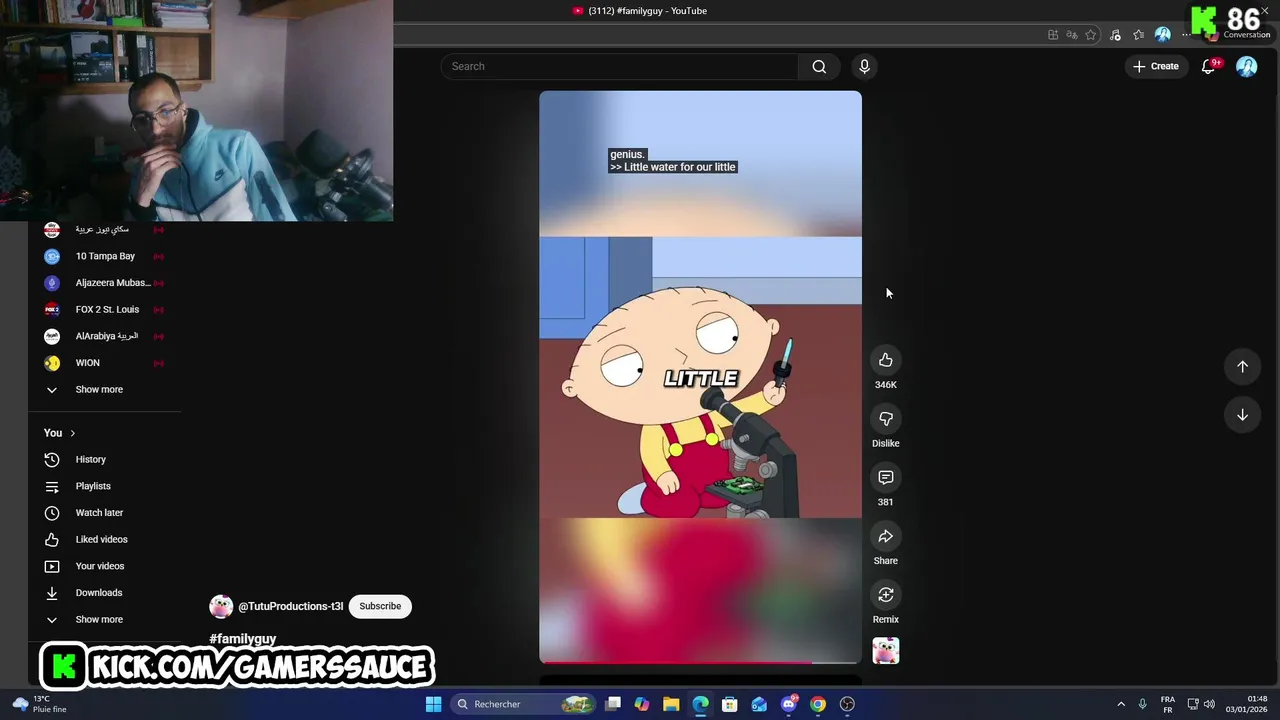The image size is (1280, 720).
Task: Open Outlook from the taskbar
Action: click(x=759, y=704)
